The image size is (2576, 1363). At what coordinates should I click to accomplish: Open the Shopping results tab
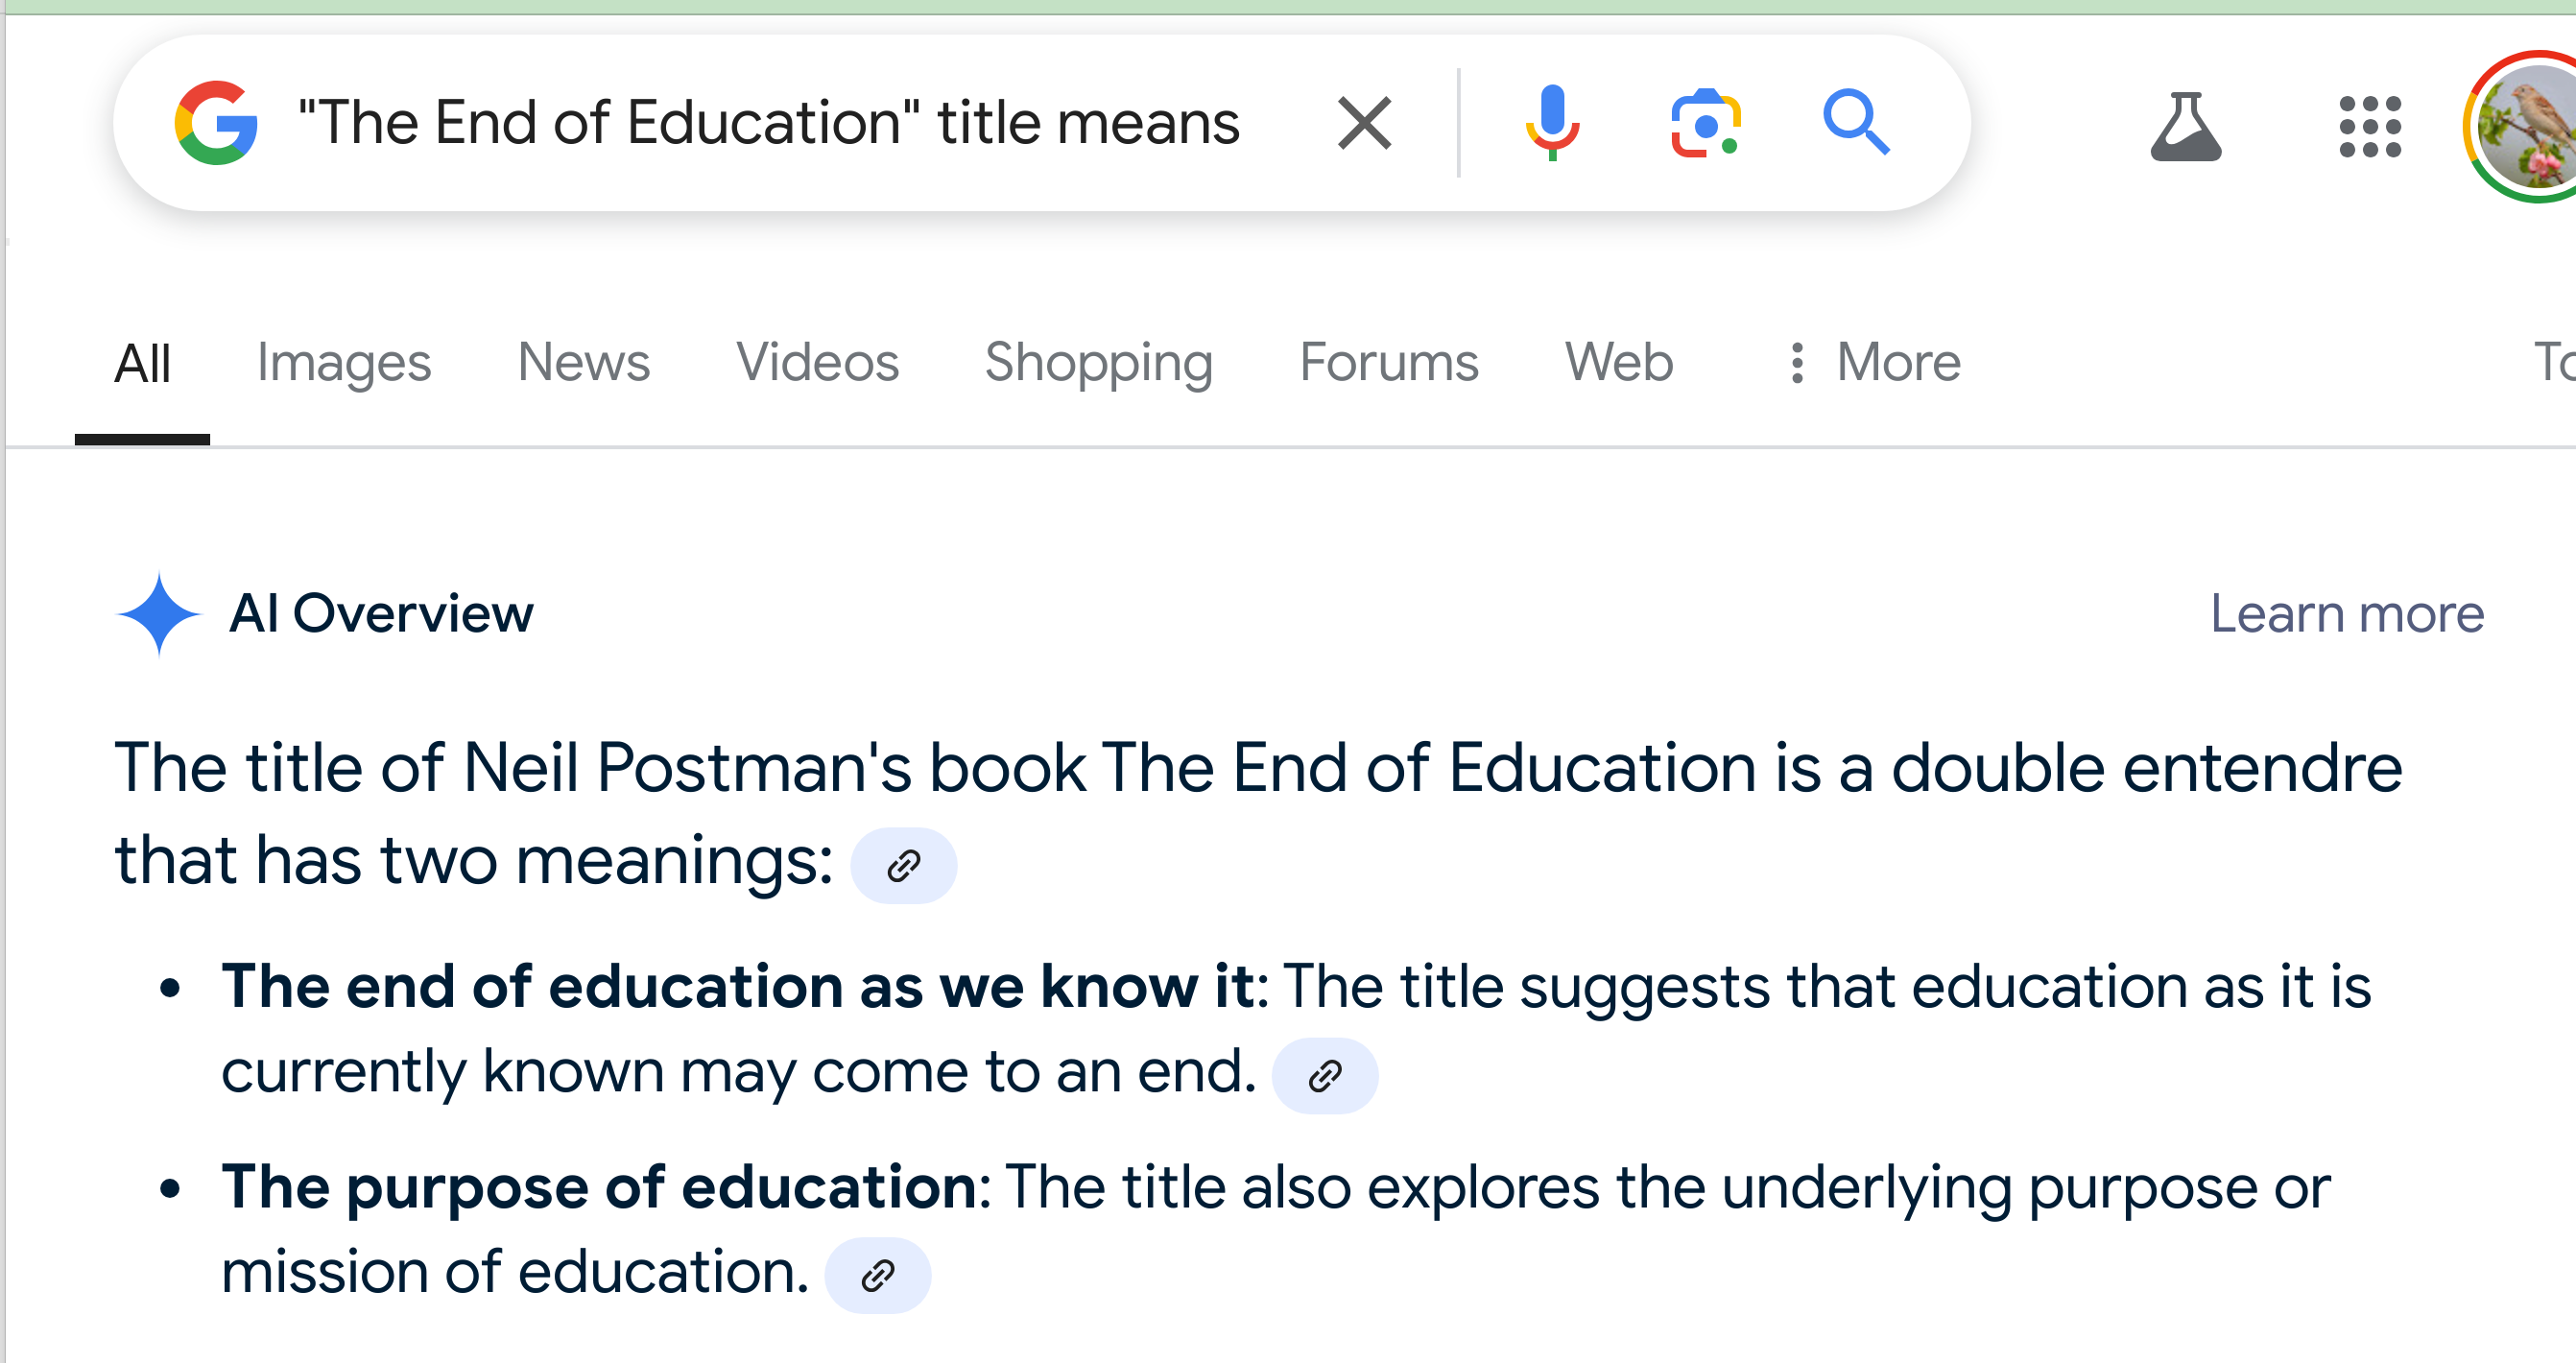[1099, 362]
